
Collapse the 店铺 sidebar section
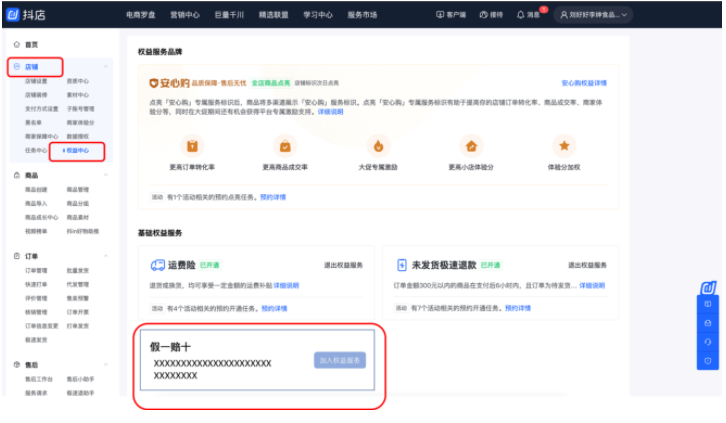107,66
